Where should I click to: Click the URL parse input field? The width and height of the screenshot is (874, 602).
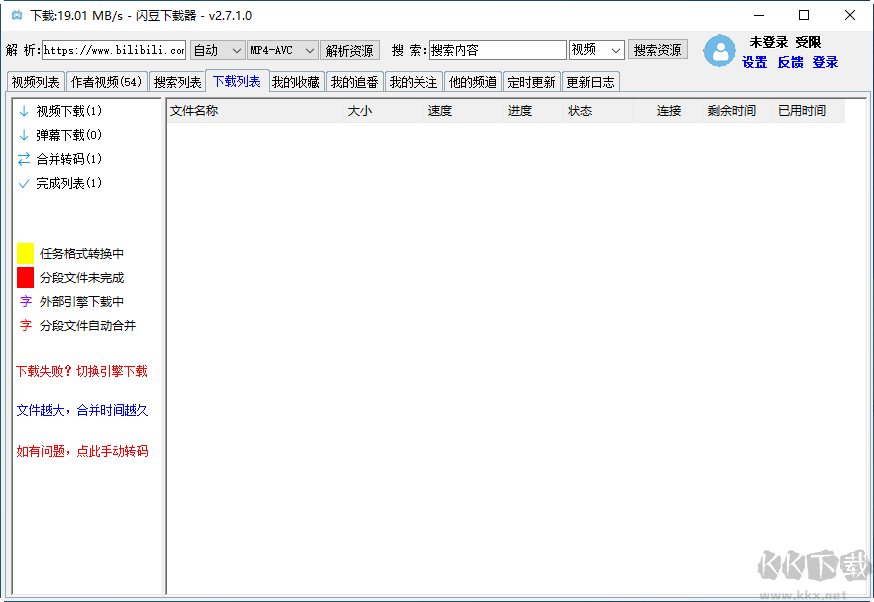(114, 50)
